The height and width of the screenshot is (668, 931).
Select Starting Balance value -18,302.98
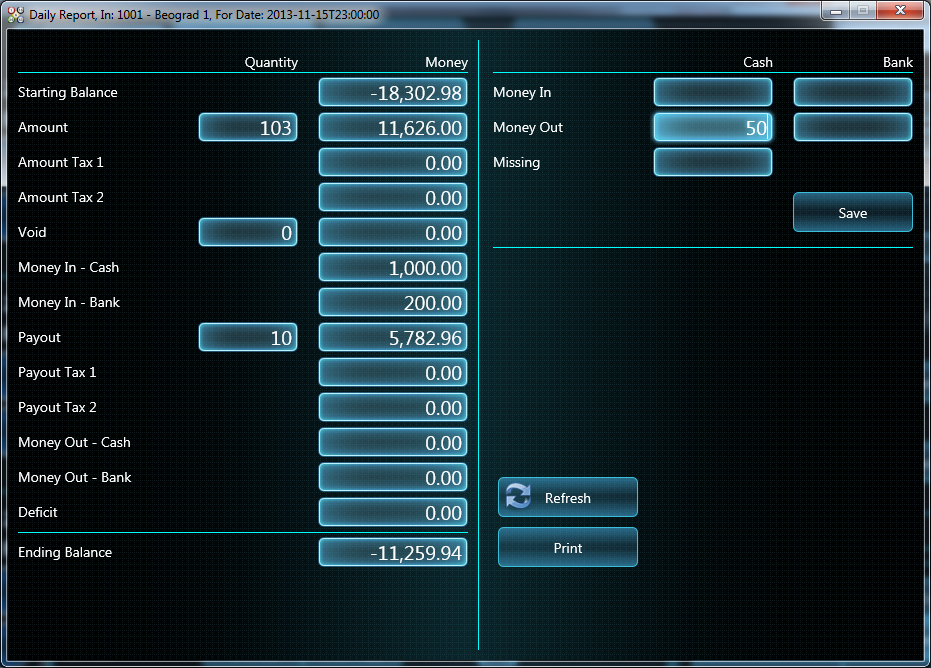click(393, 93)
